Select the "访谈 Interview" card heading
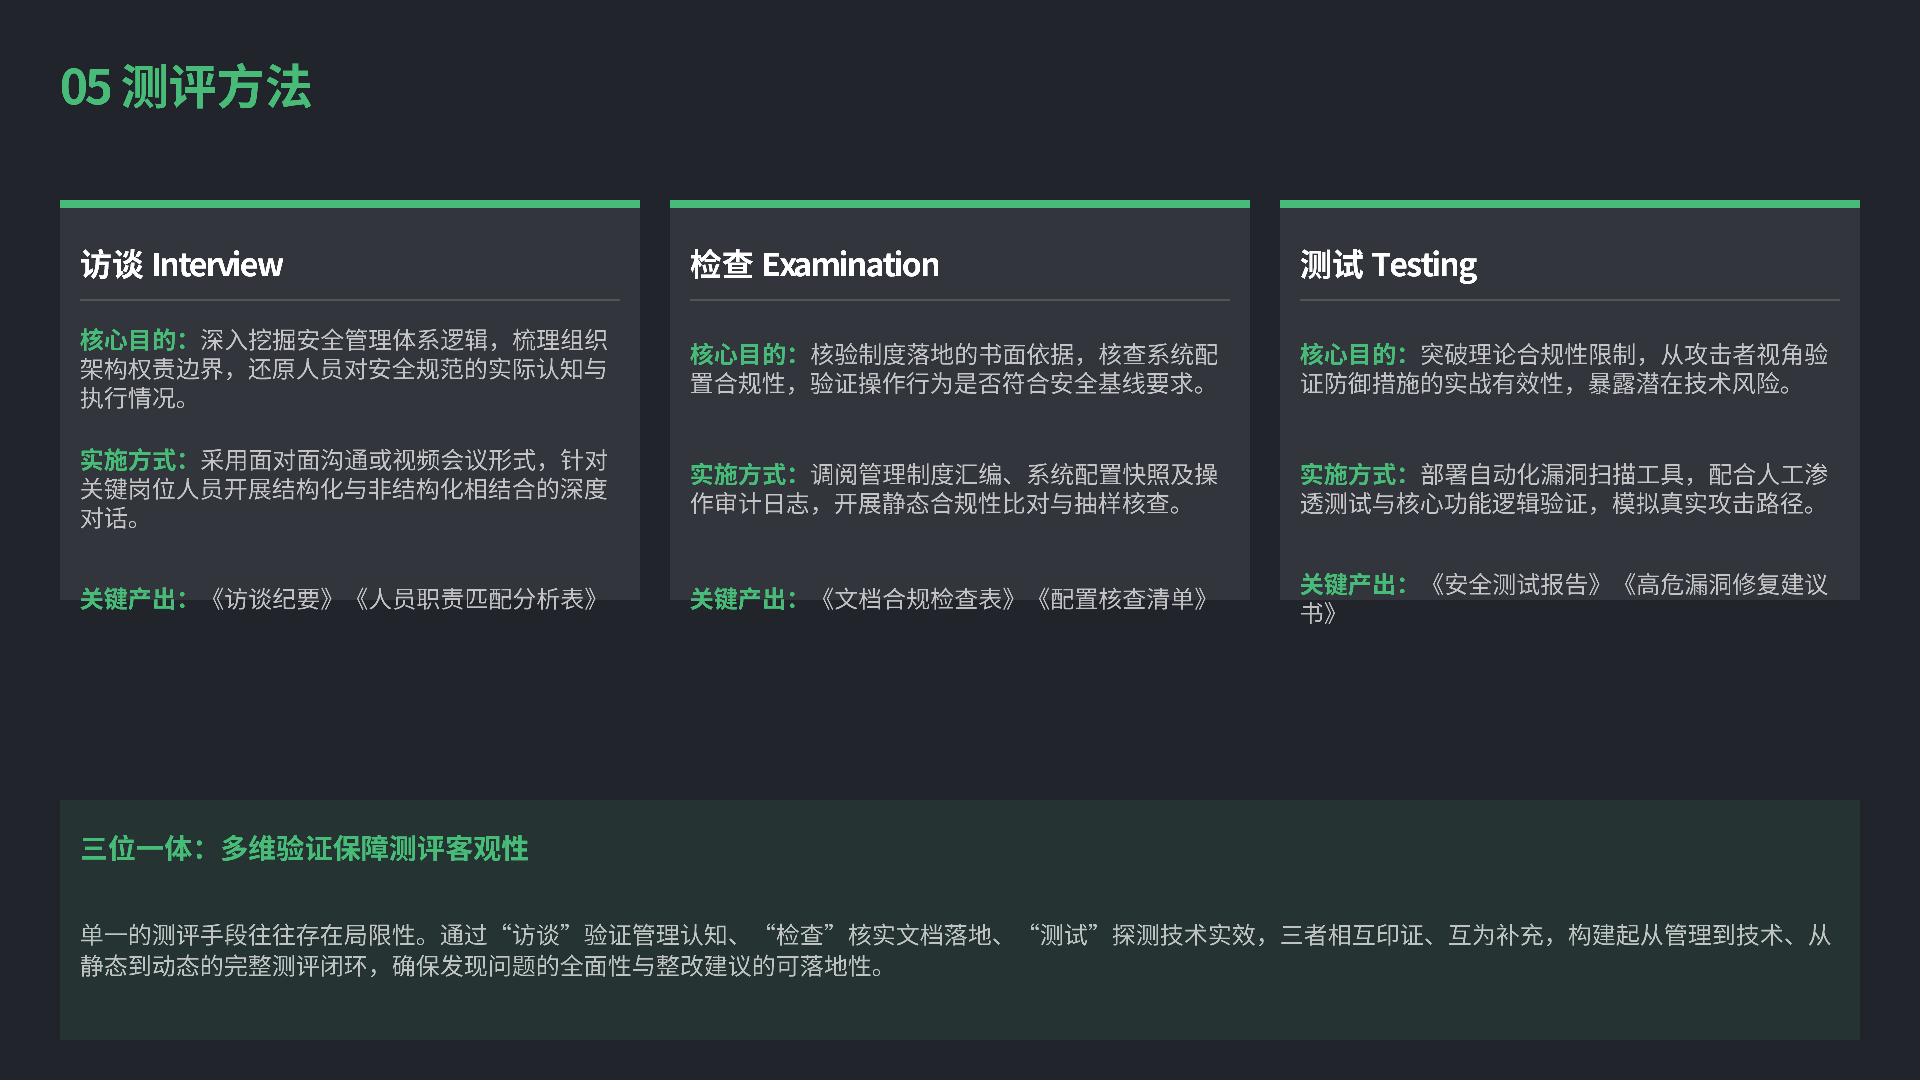The image size is (1920, 1080). coord(182,265)
